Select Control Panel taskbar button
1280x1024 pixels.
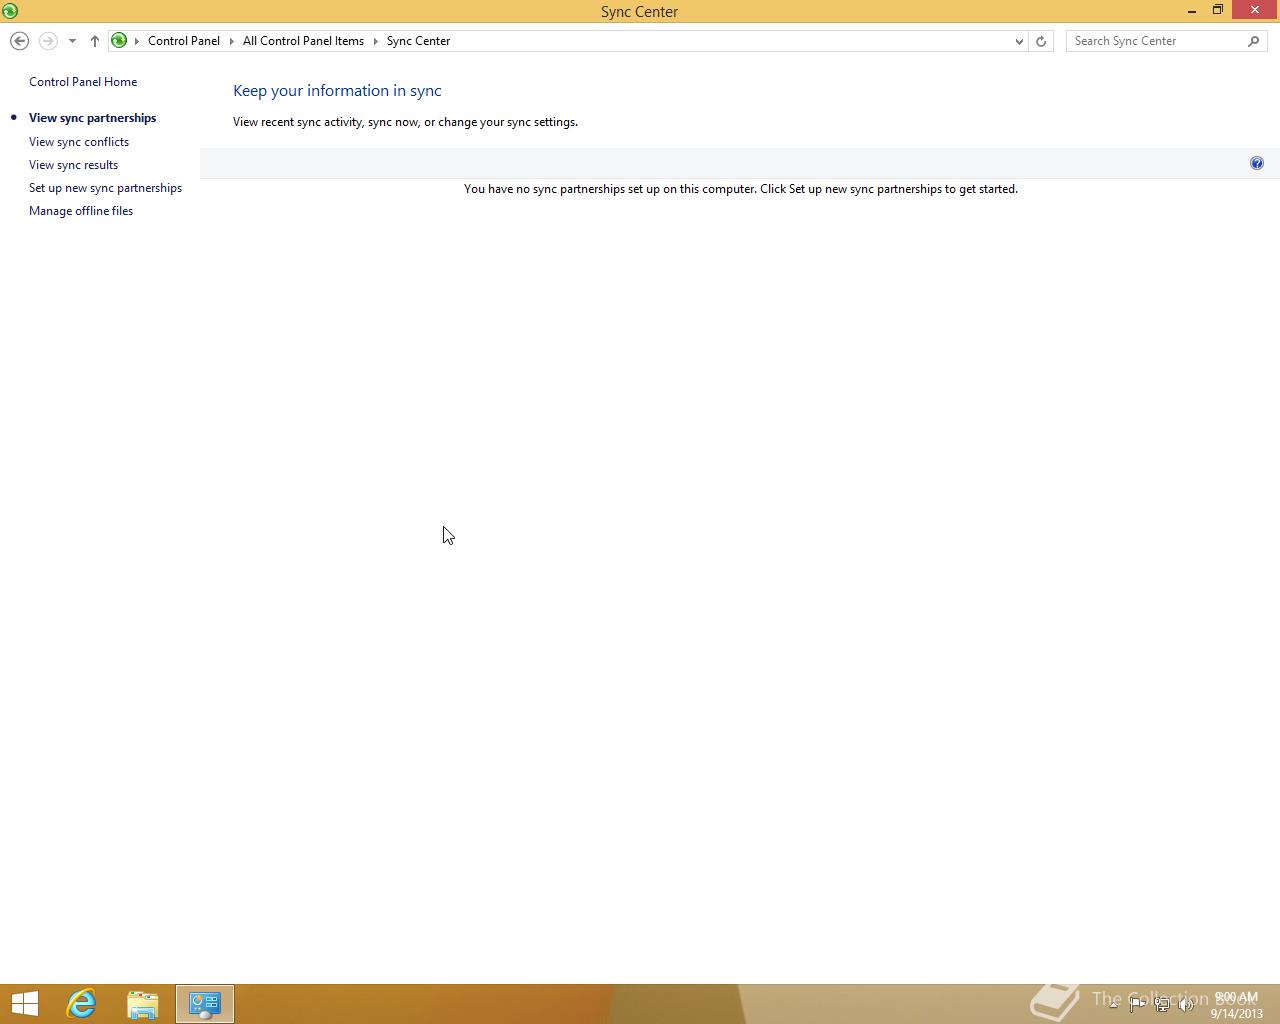(205, 1004)
